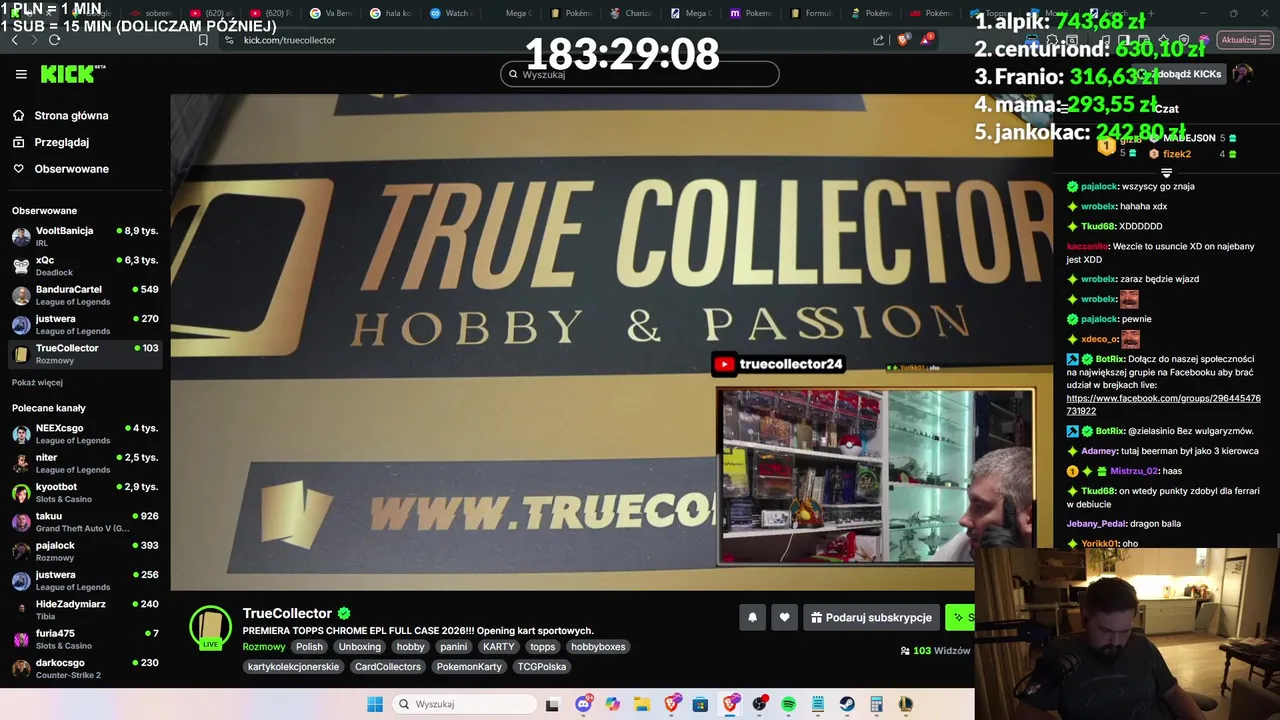This screenshot has height=720, width=1280.
Task: Click chat username Adamey
Action: click(x=1098, y=451)
